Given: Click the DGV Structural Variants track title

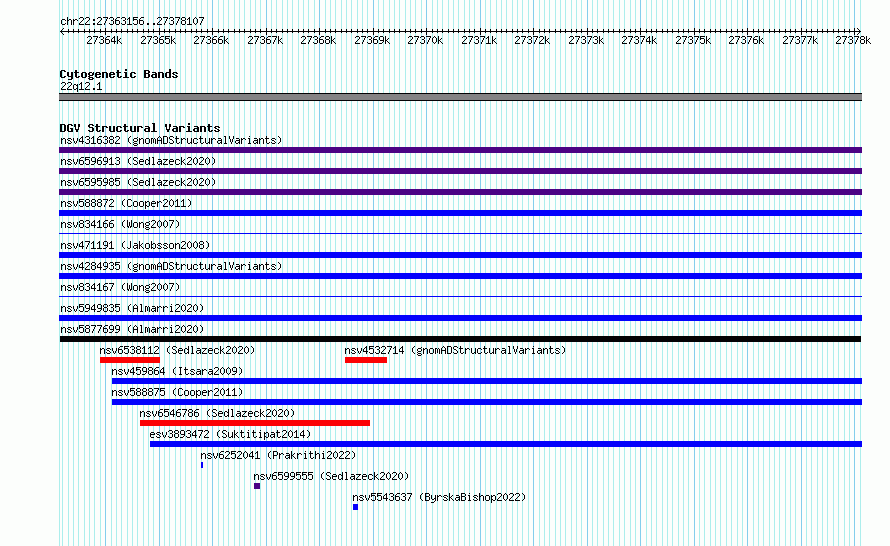Looking at the screenshot, I should pyautogui.click(x=140, y=128).
